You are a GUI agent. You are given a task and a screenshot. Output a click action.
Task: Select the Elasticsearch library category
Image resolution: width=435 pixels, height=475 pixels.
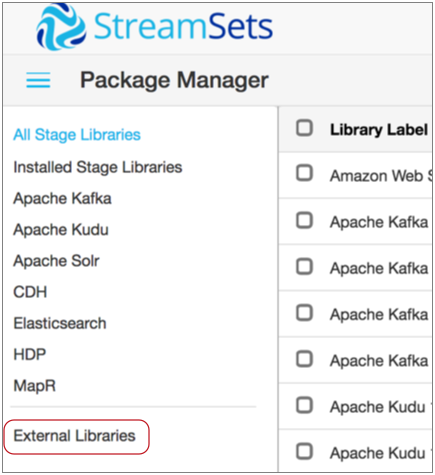coord(60,323)
